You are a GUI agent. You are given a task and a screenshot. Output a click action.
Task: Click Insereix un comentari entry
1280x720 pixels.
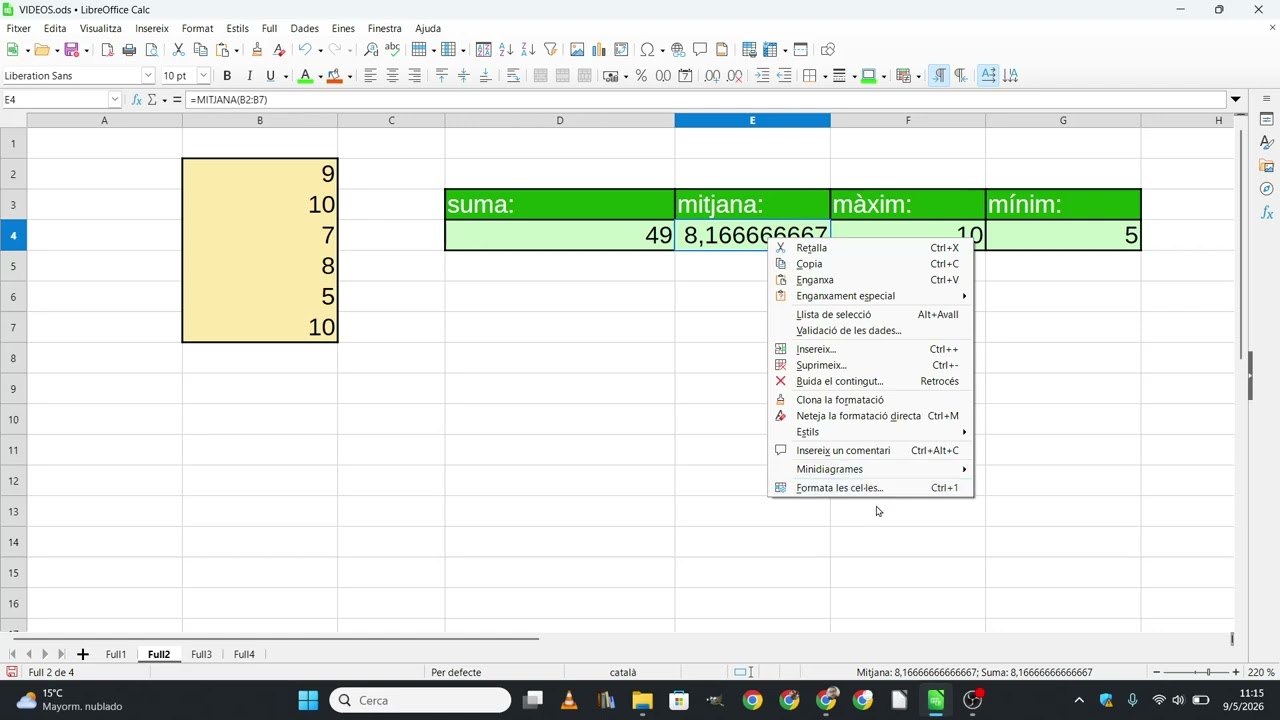click(x=870, y=450)
